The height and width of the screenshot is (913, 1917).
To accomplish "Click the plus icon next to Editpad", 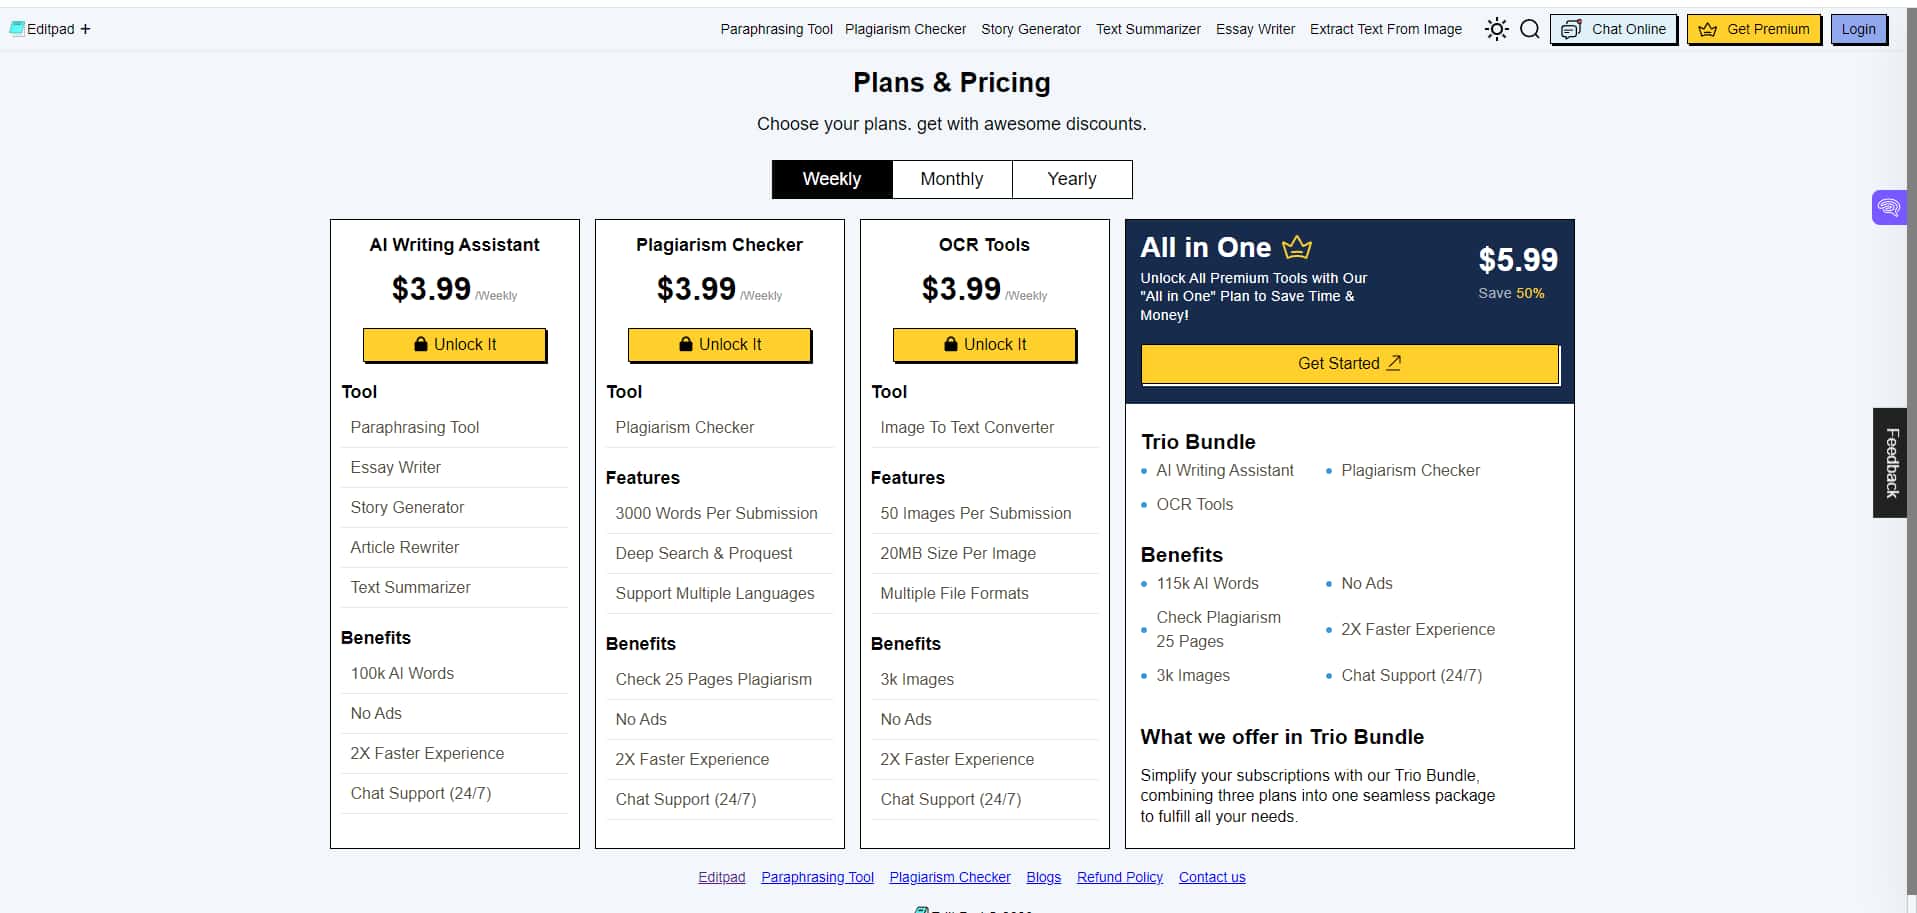I will [85, 29].
